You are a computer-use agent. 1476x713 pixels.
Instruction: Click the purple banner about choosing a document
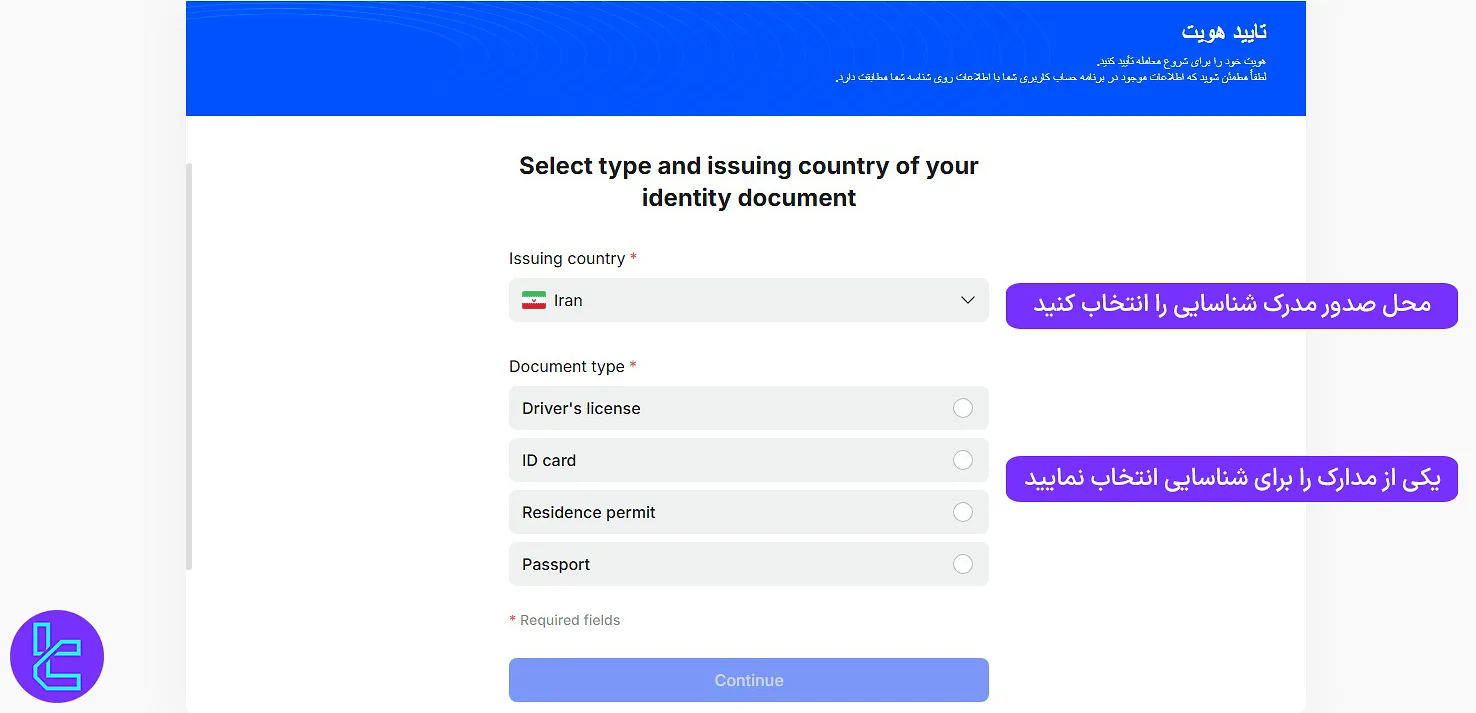[1231, 478]
